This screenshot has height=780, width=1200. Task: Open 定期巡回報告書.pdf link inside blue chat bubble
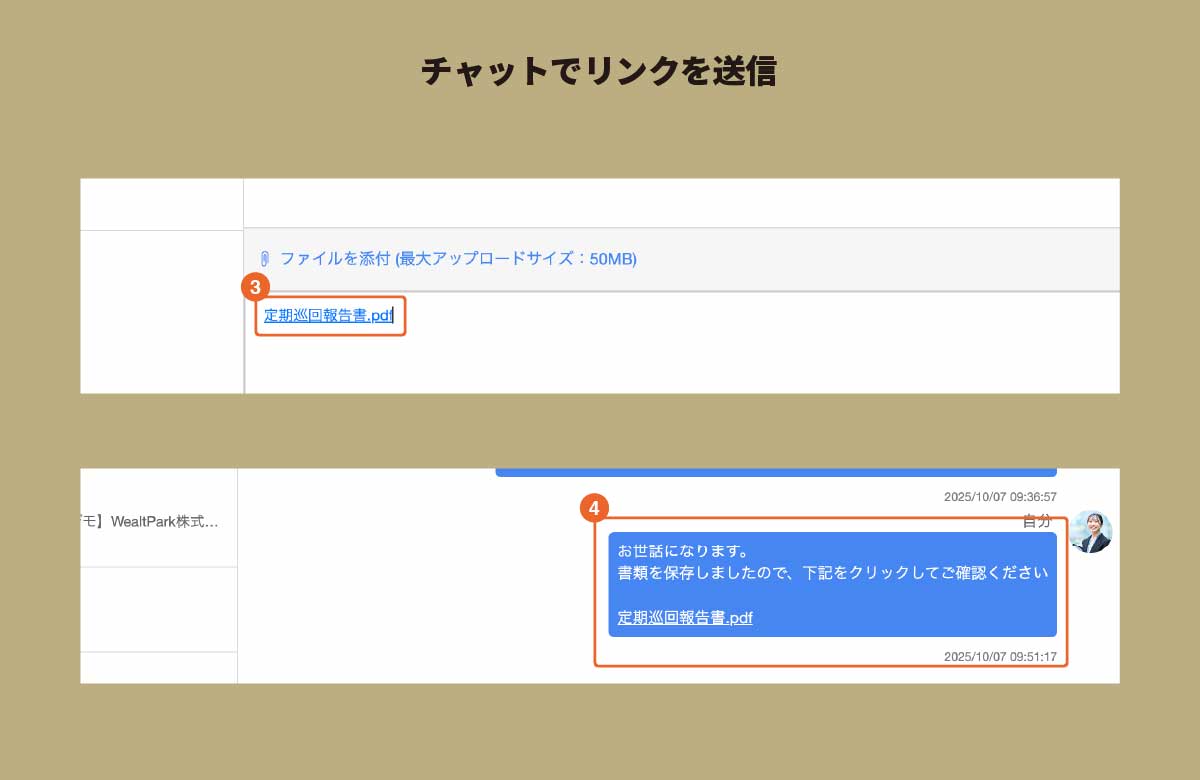[x=685, y=618]
